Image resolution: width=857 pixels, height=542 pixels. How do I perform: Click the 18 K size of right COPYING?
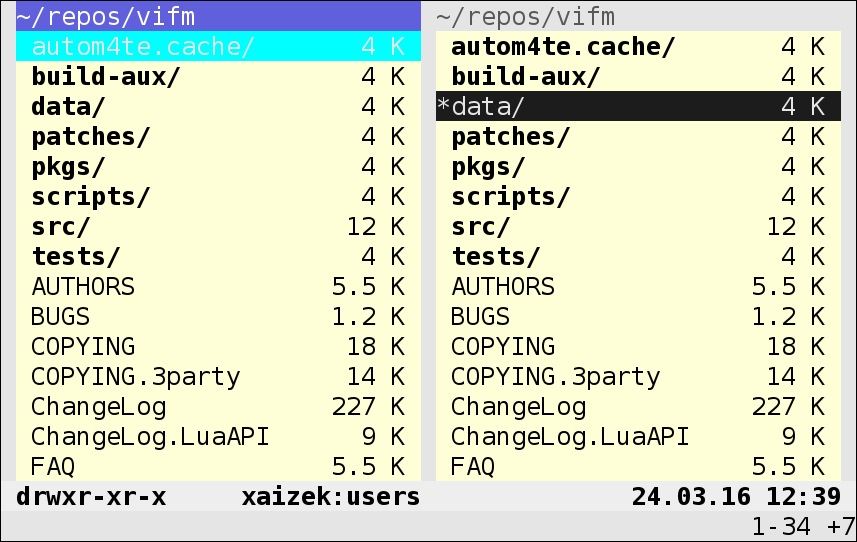pos(796,346)
